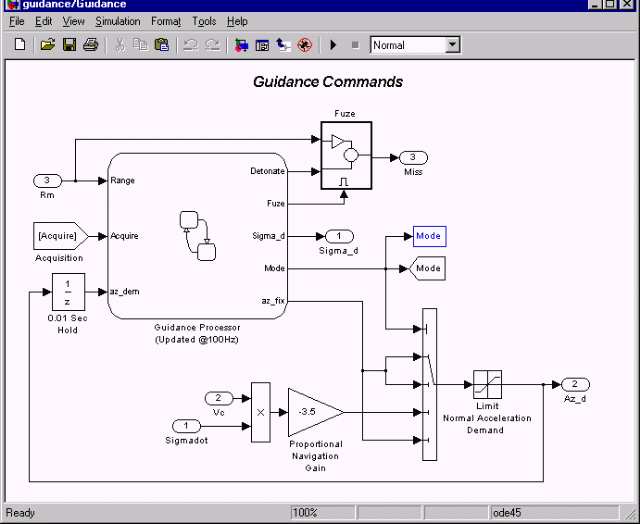Select the Rm input port block

click(x=47, y=180)
